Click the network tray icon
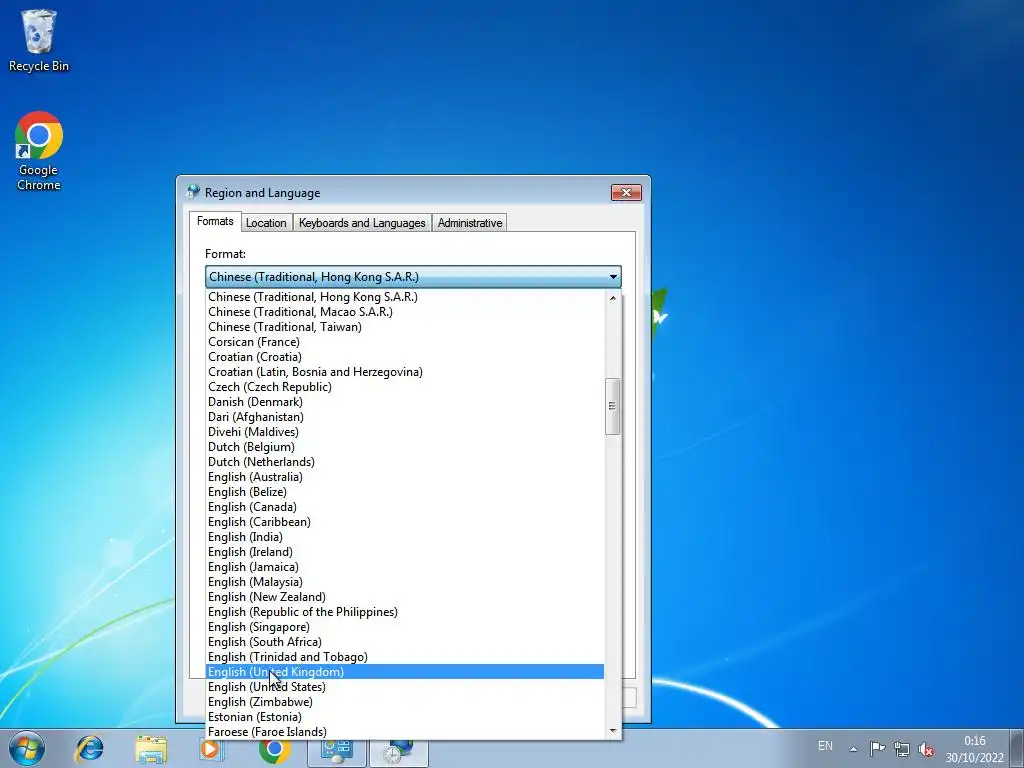 (x=902, y=748)
